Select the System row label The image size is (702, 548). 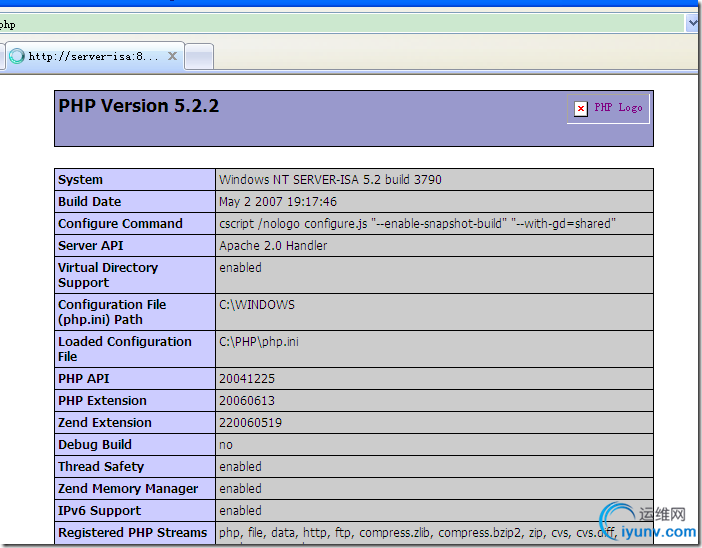click(x=81, y=180)
